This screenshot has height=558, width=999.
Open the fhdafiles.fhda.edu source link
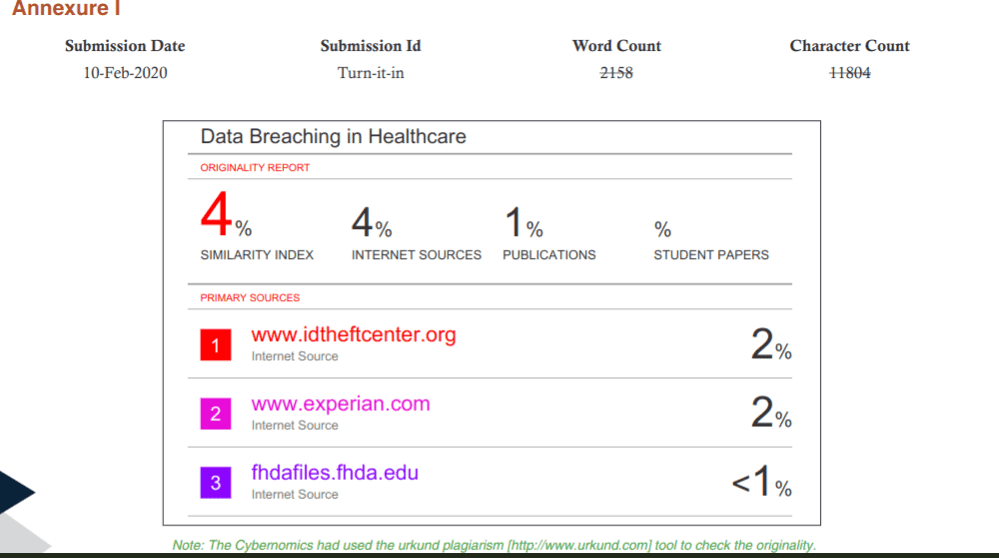tap(334, 472)
